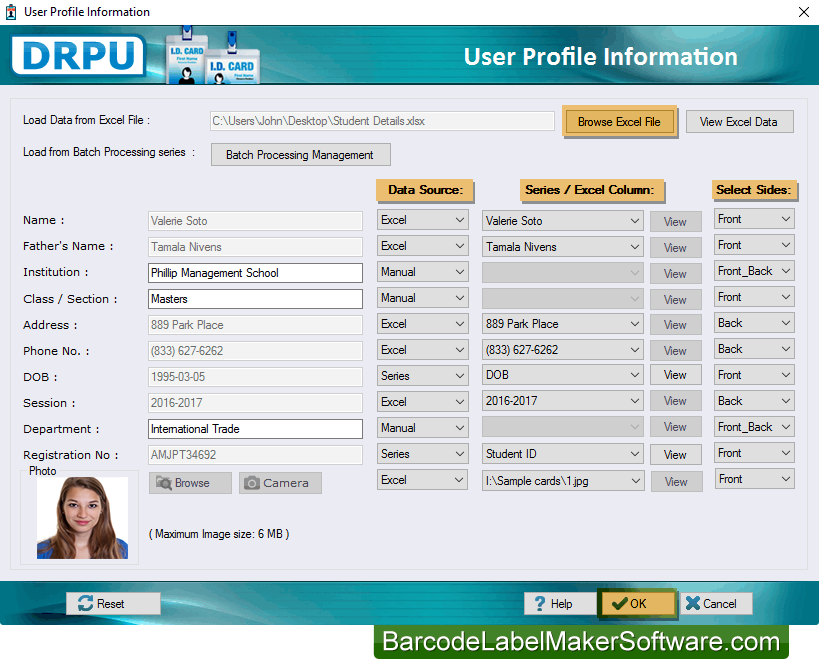Open Institution Front_Back sides dropdown
This screenshot has height=659, width=819.
click(x=754, y=271)
